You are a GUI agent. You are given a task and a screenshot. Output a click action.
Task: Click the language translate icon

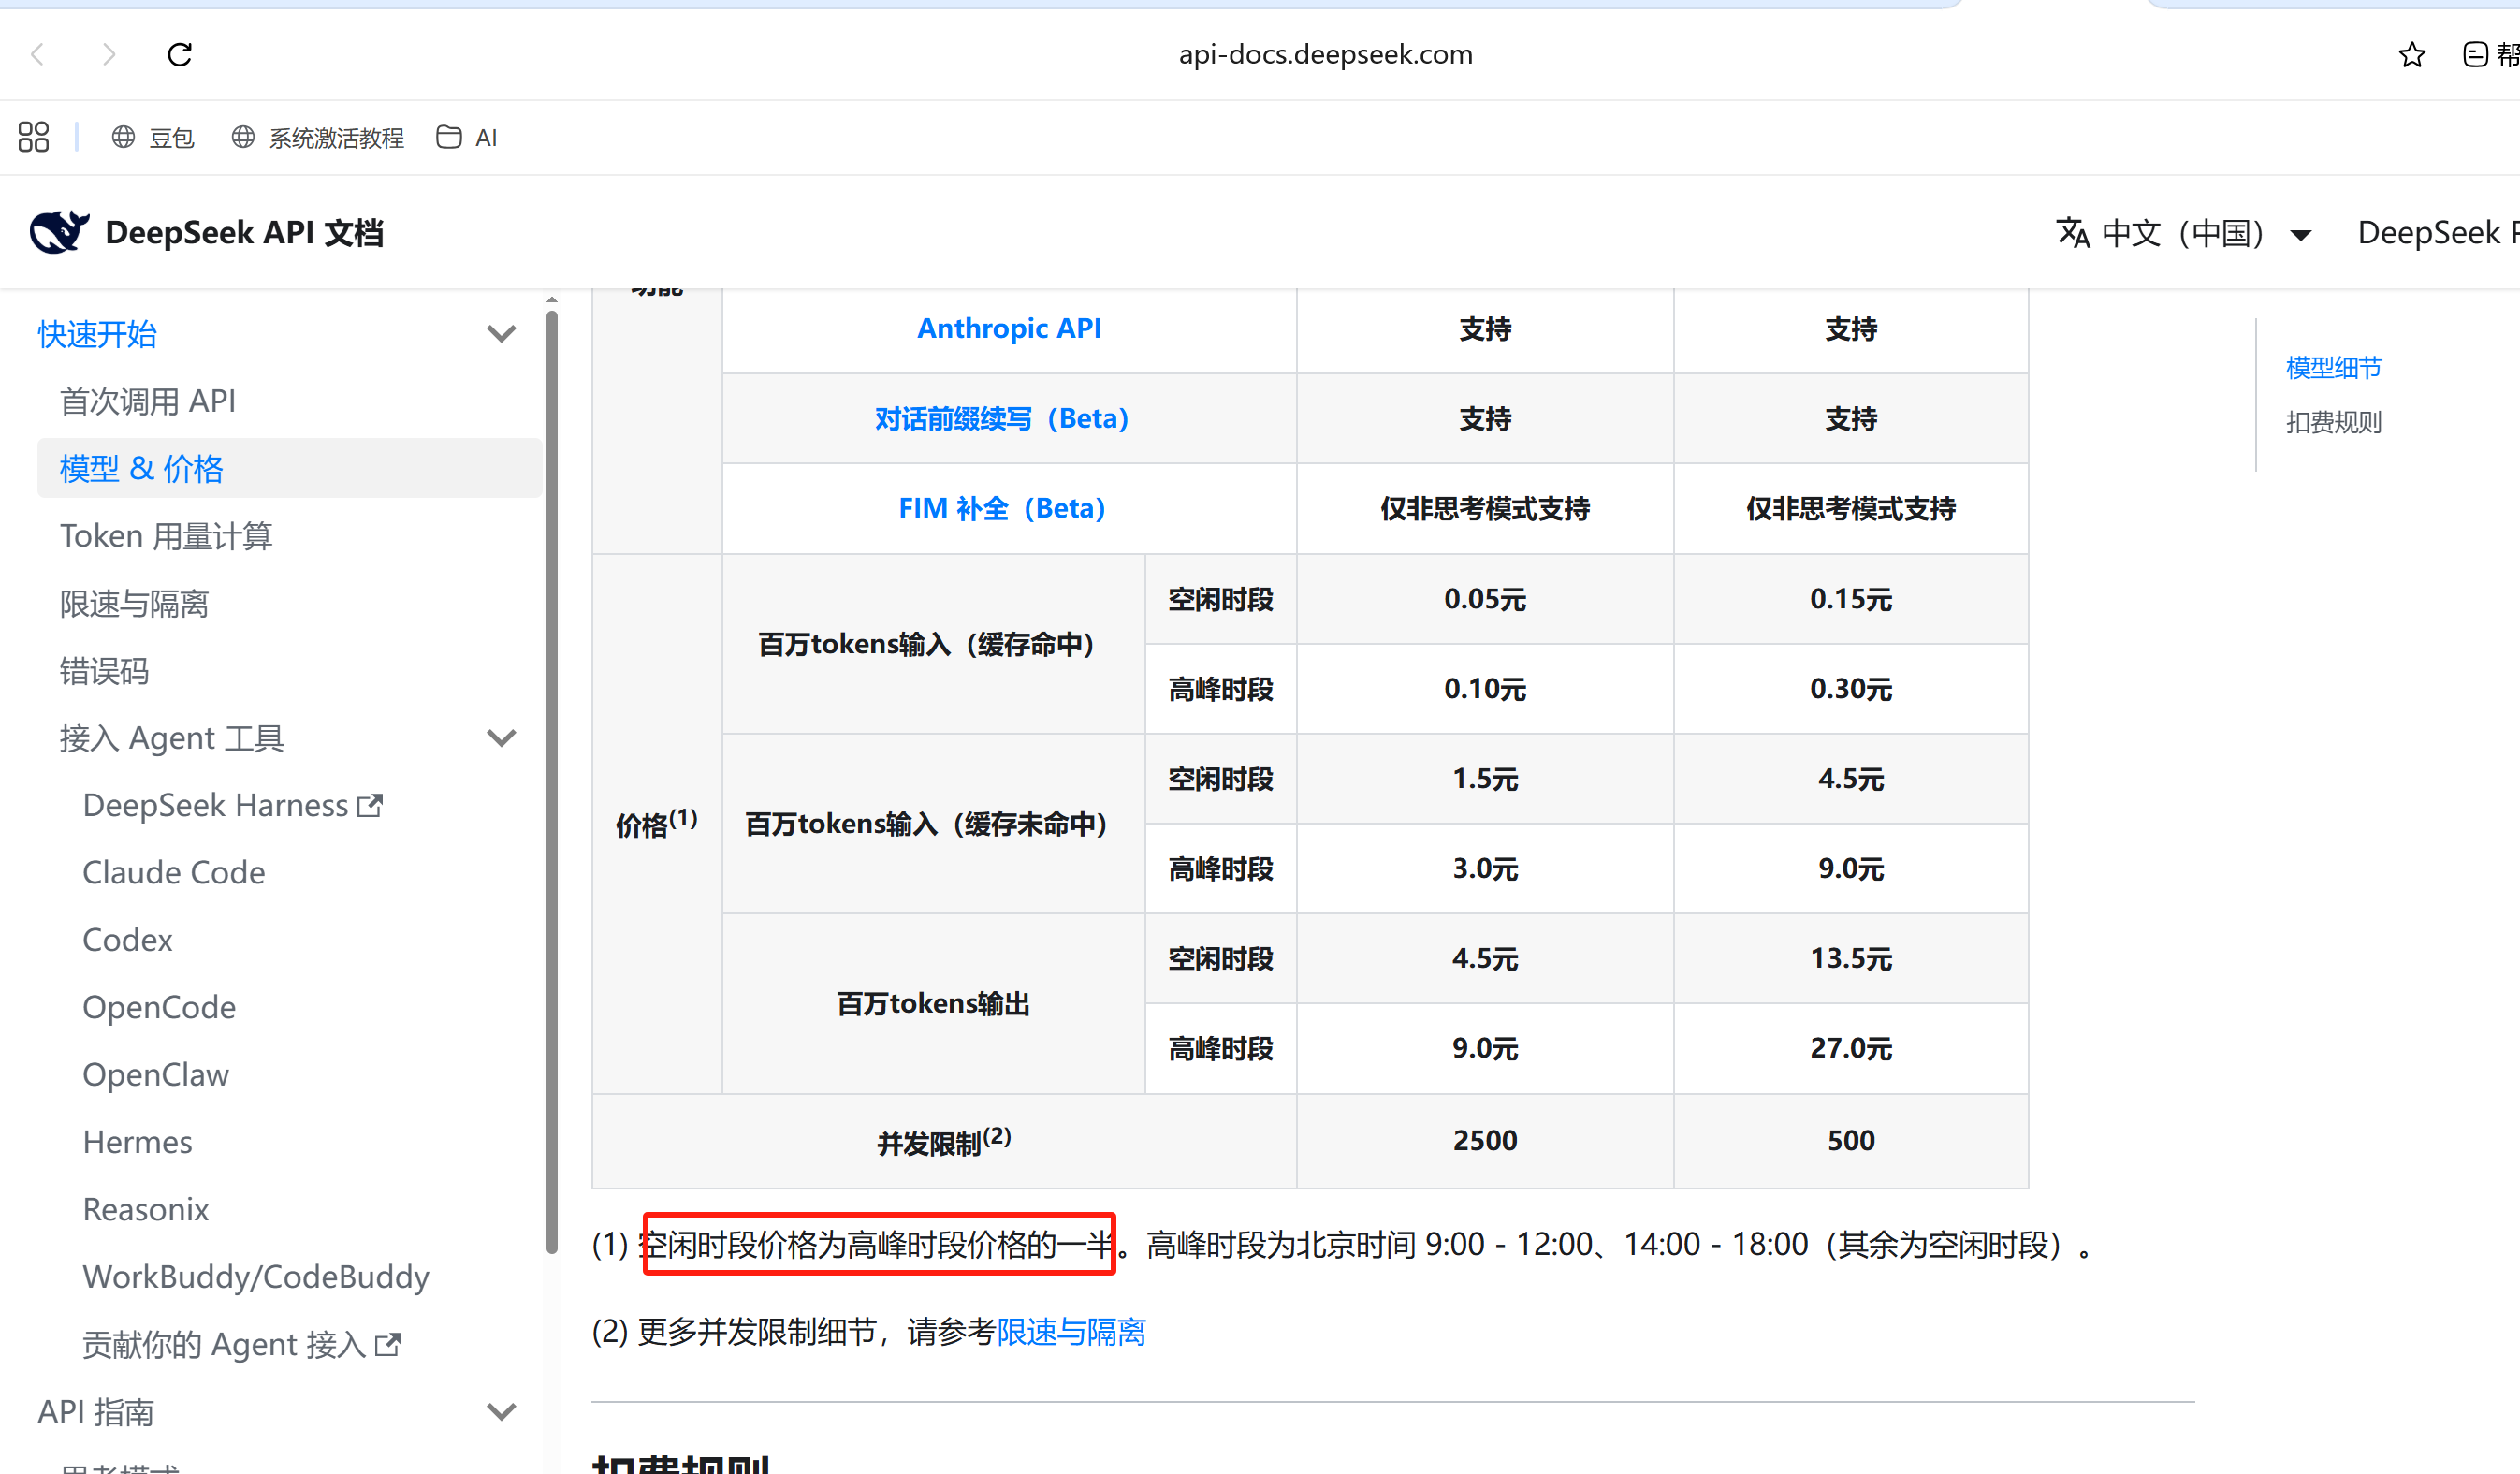pos(2073,233)
